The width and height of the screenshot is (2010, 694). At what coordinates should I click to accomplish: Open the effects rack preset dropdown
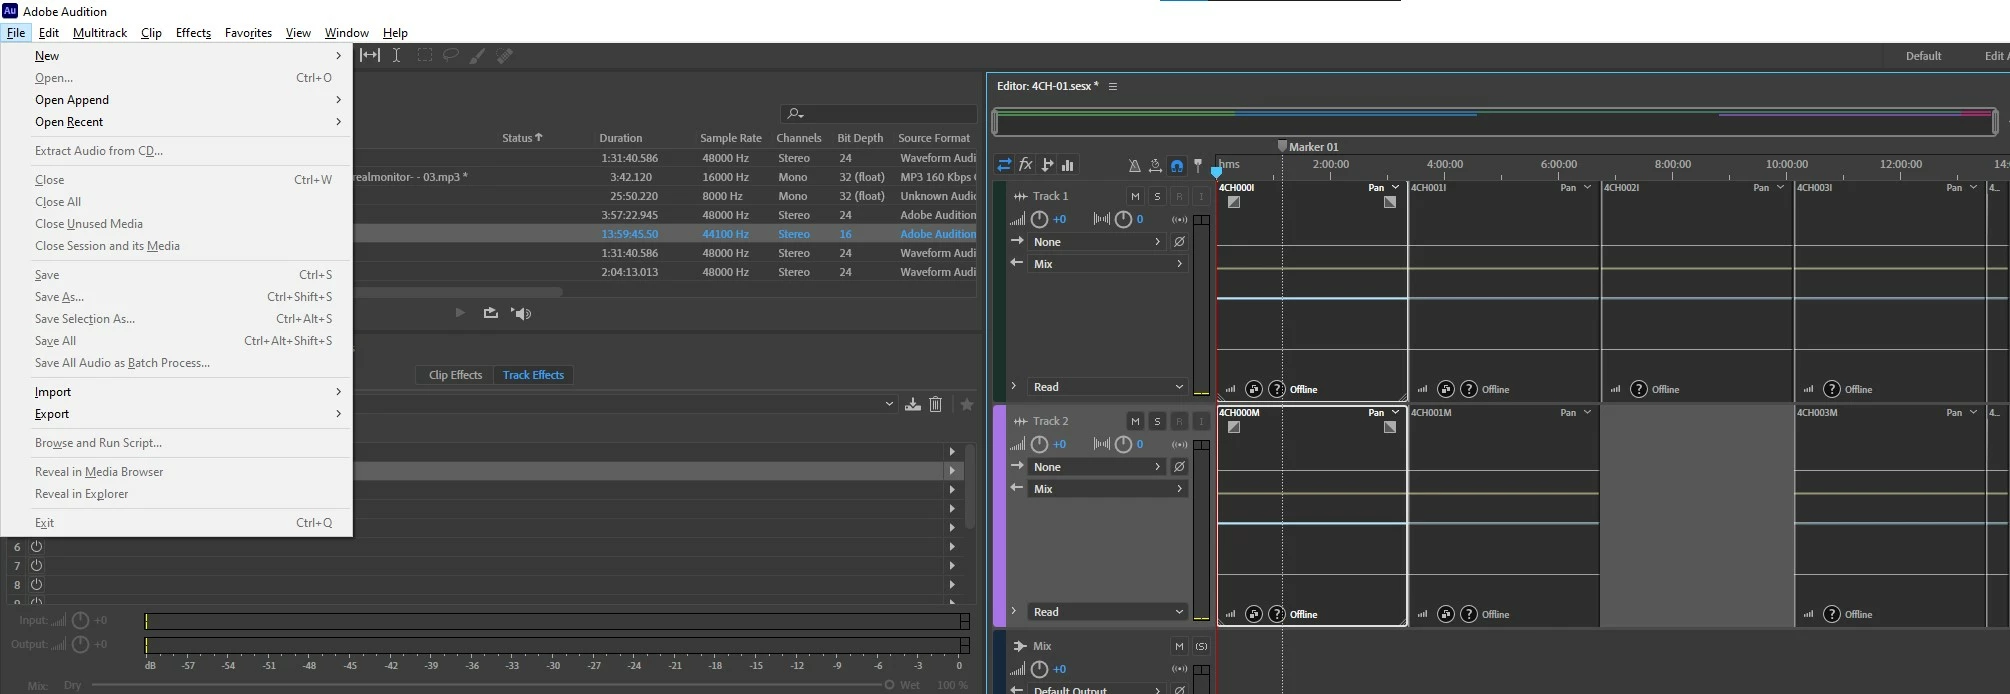[x=889, y=404]
